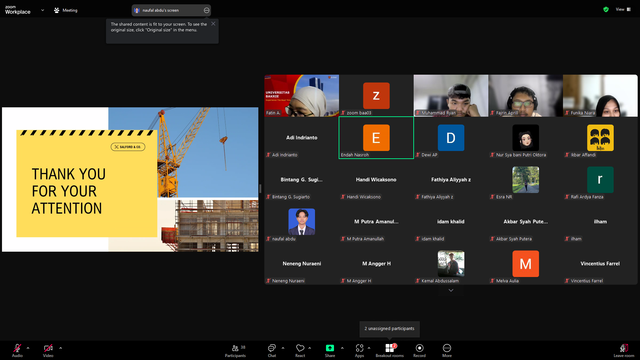640x360 pixels.
Task: Select Fatin A. video tile
Action: pos(302,96)
